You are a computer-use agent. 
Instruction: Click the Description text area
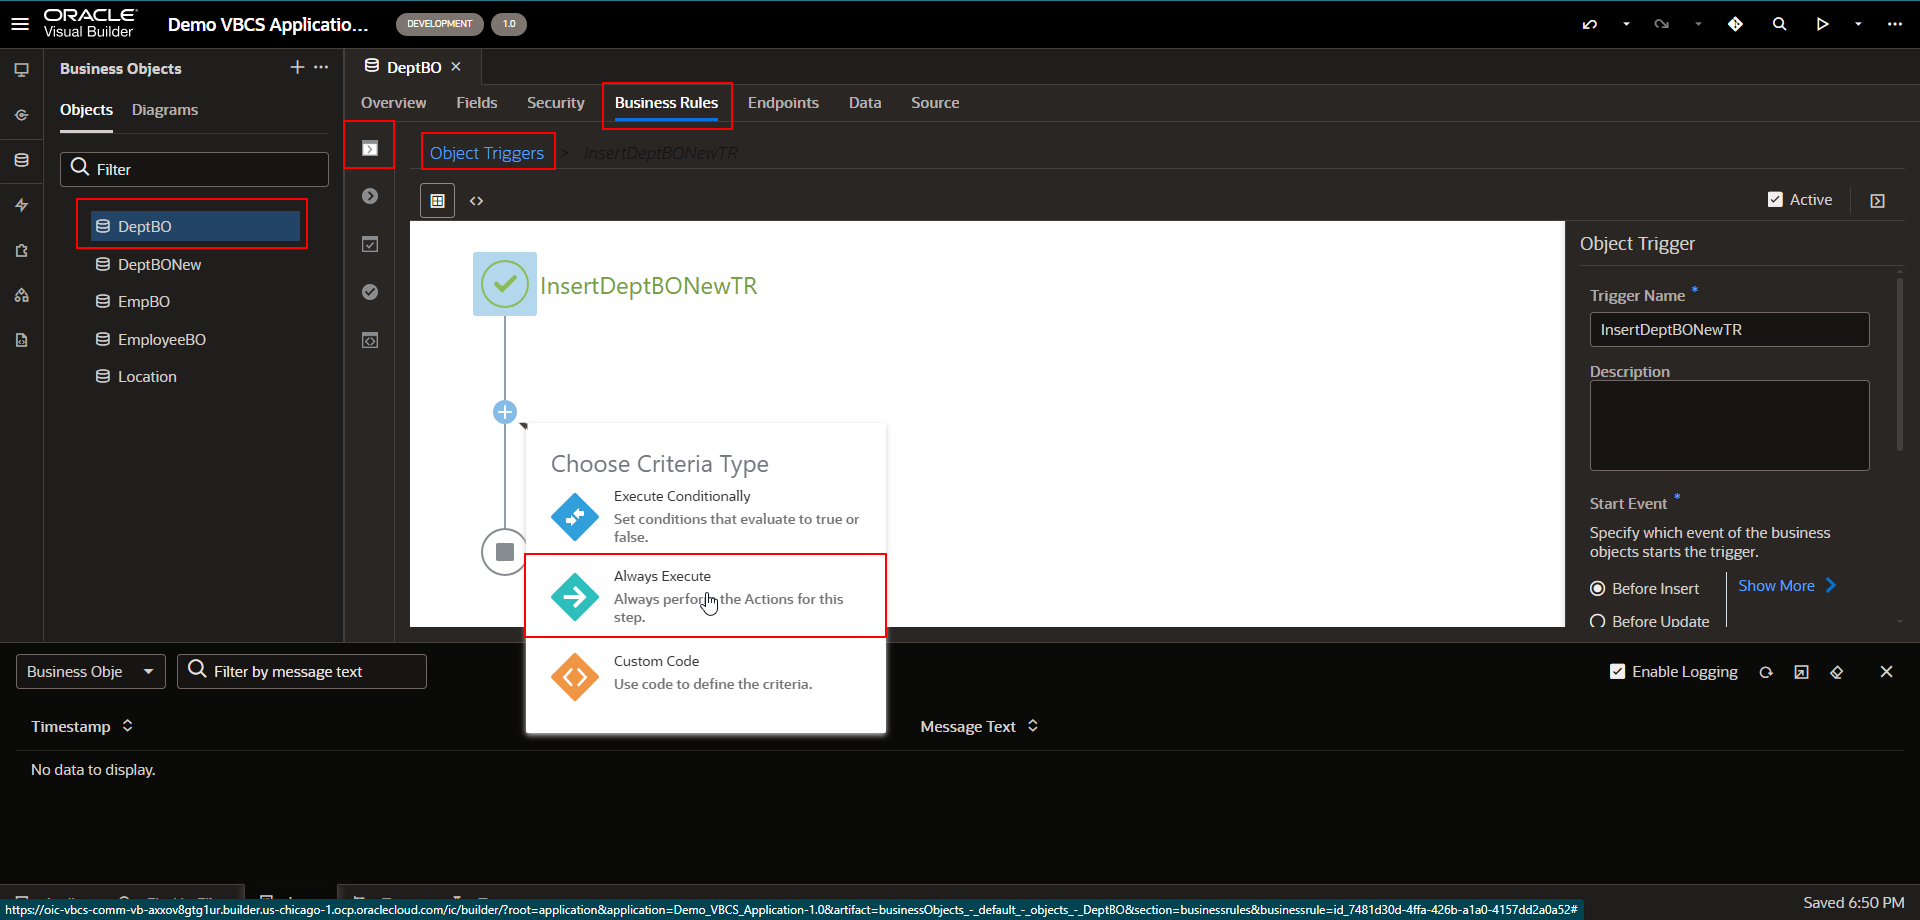click(1729, 425)
